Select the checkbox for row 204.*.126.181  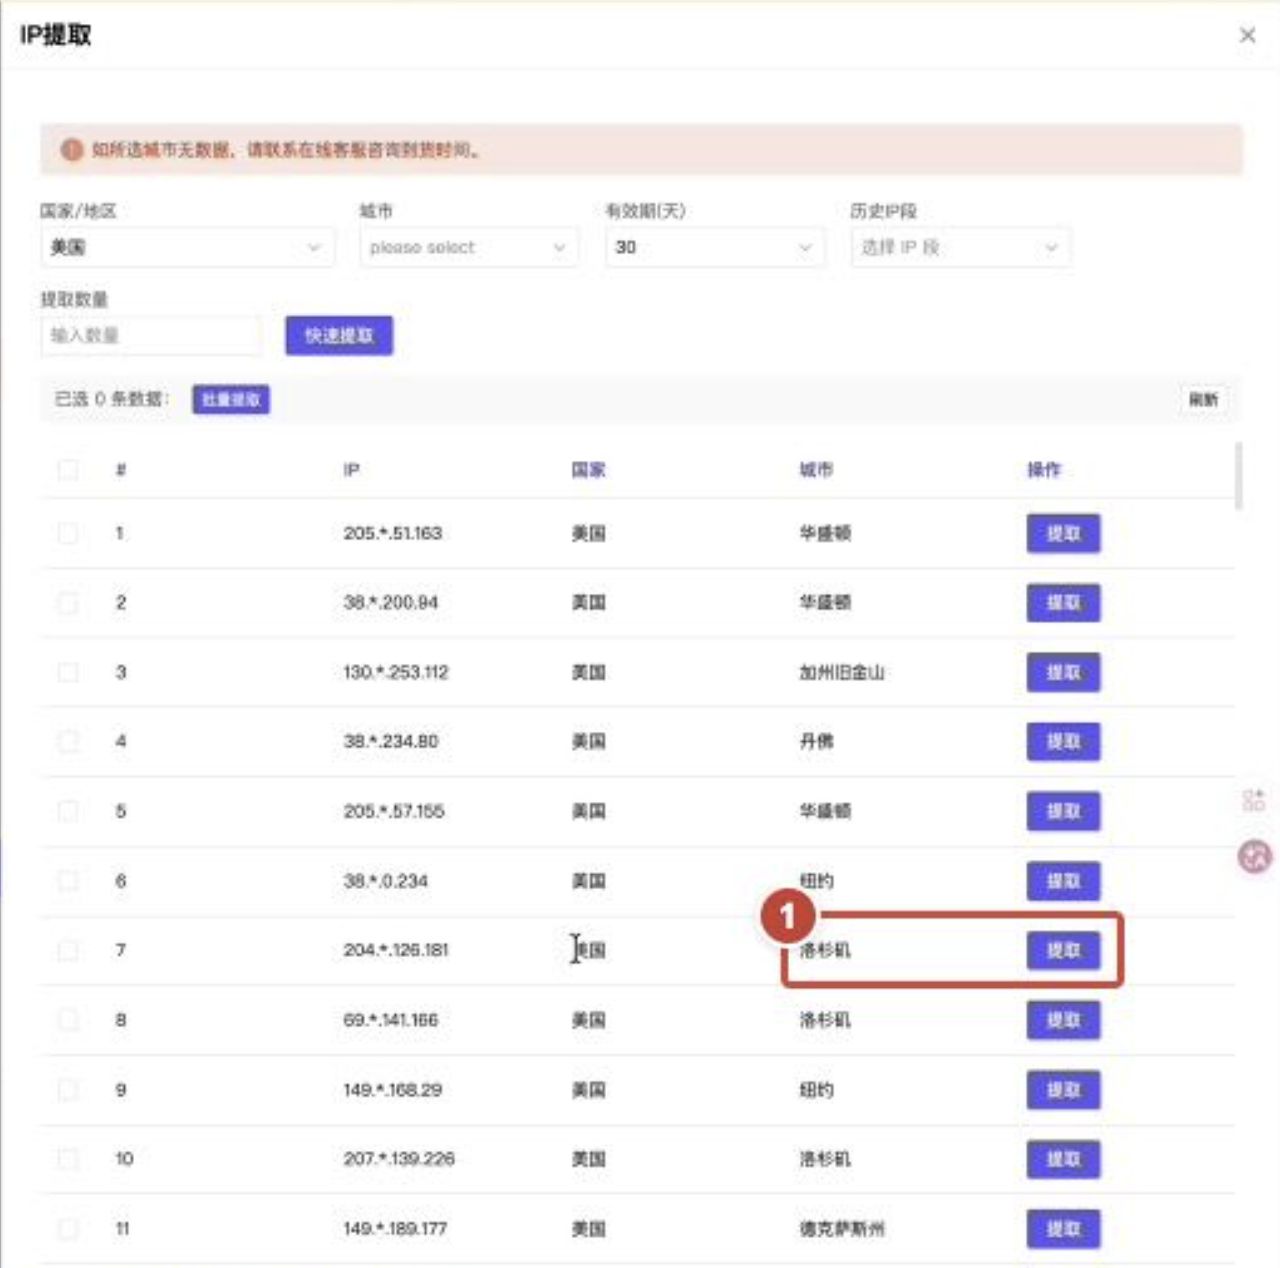[x=68, y=950]
